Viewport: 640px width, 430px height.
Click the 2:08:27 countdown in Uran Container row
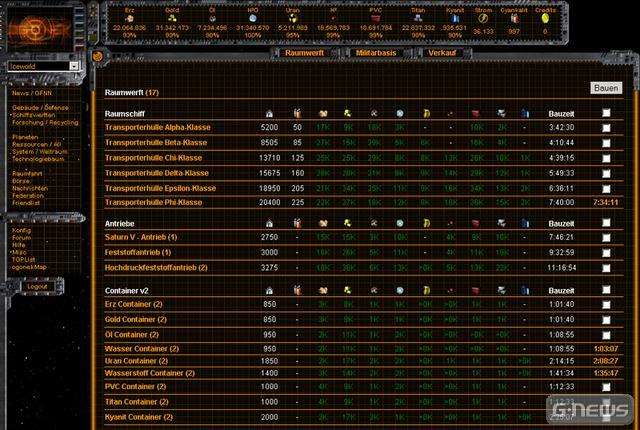(x=606, y=361)
